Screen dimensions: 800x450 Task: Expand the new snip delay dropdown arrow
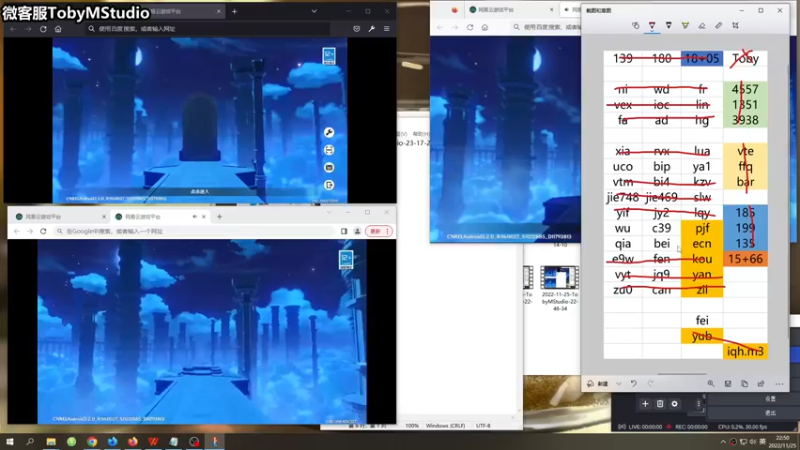point(618,384)
